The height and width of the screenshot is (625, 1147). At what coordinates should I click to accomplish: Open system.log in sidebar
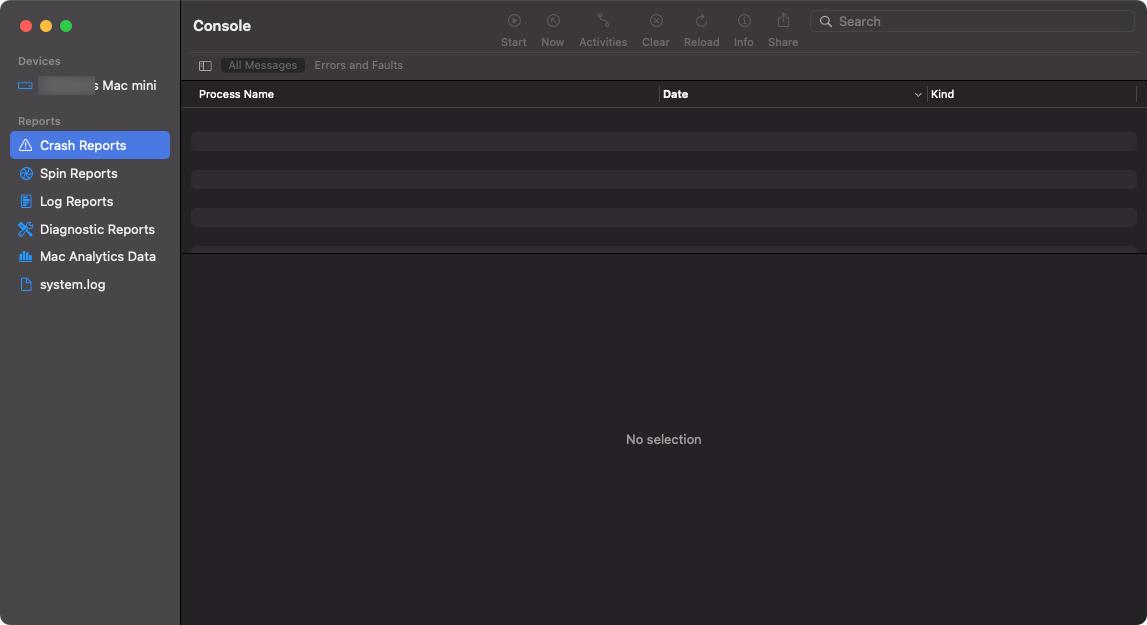pos(90,285)
